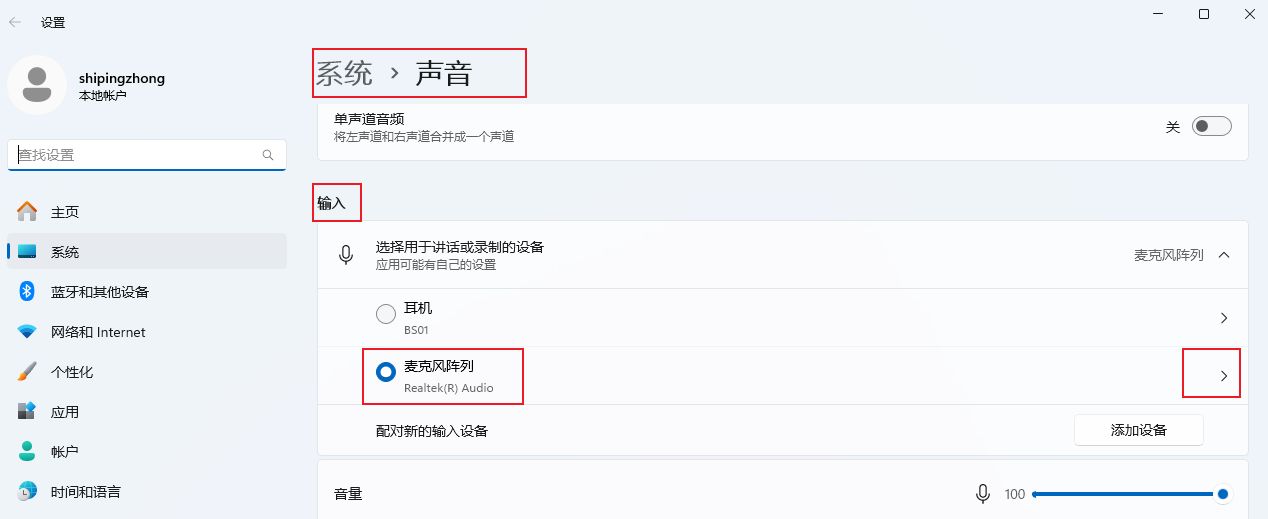Viewport: 1268px width, 519px height.
Task: Select the 麦克风阵列 radio button
Action: 386,372
